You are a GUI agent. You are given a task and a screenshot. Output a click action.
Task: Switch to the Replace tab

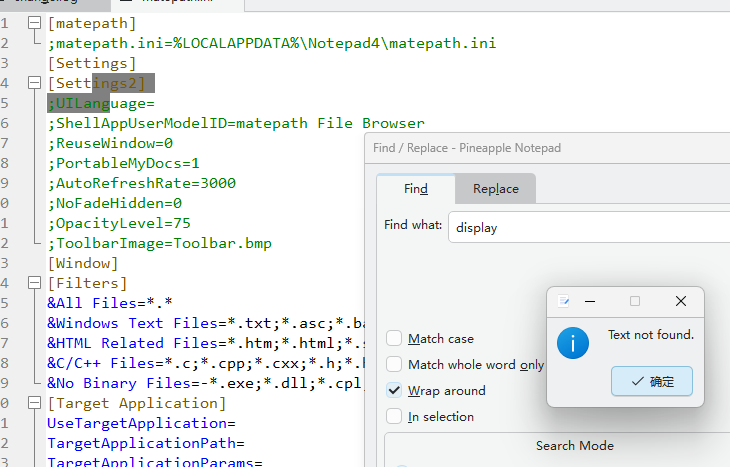pyautogui.click(x=496, y=189)
